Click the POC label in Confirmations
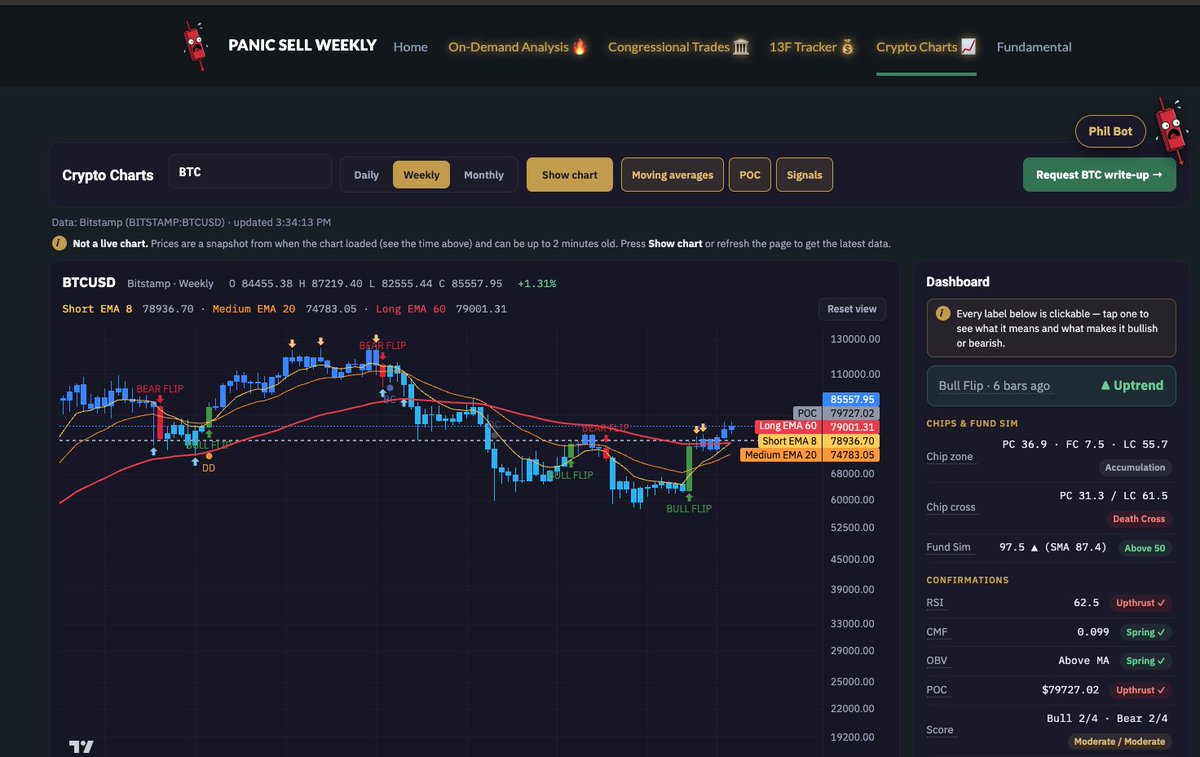This screenshot has height=757, width=1200. pyautogui.click(x=937, y=690)
